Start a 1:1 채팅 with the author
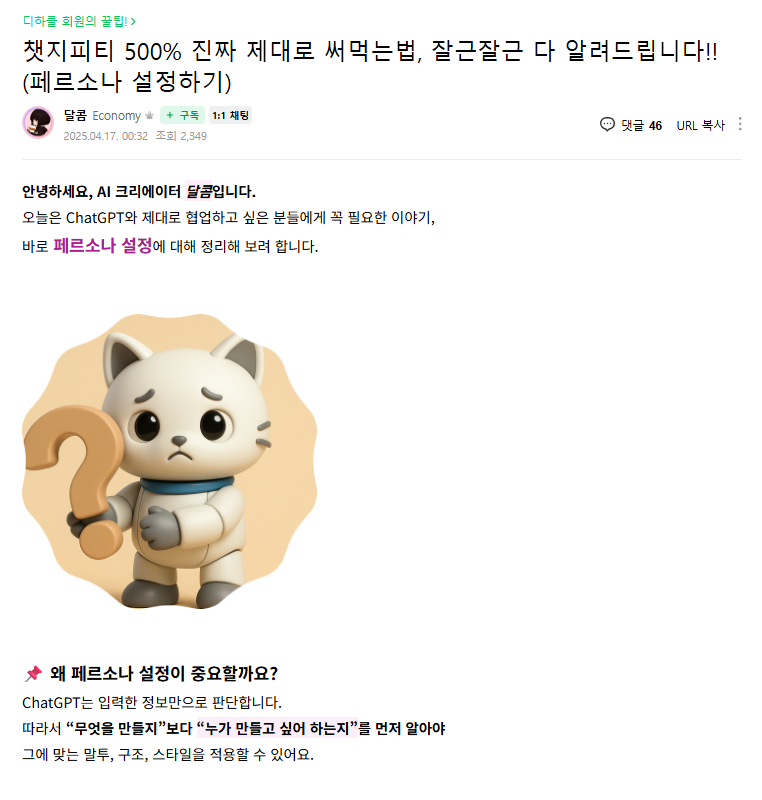 (231, 115)
